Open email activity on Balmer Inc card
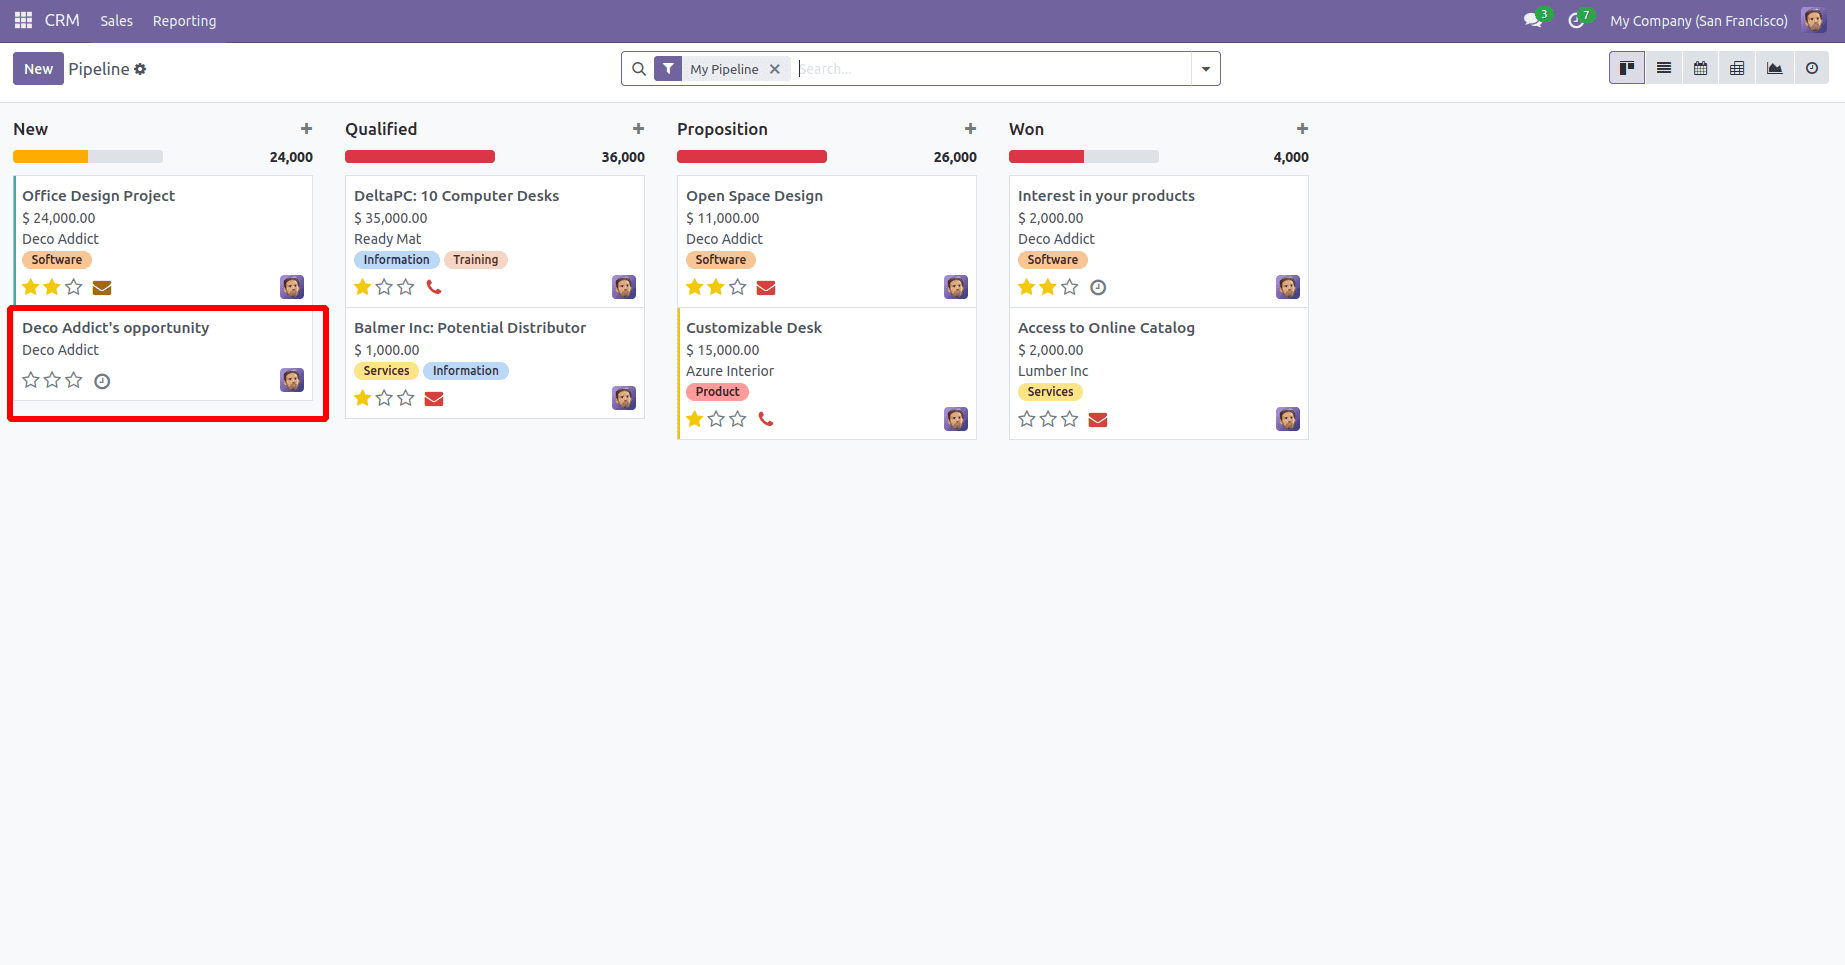The width and height of the screenshot is (1845, 965). 434,399
